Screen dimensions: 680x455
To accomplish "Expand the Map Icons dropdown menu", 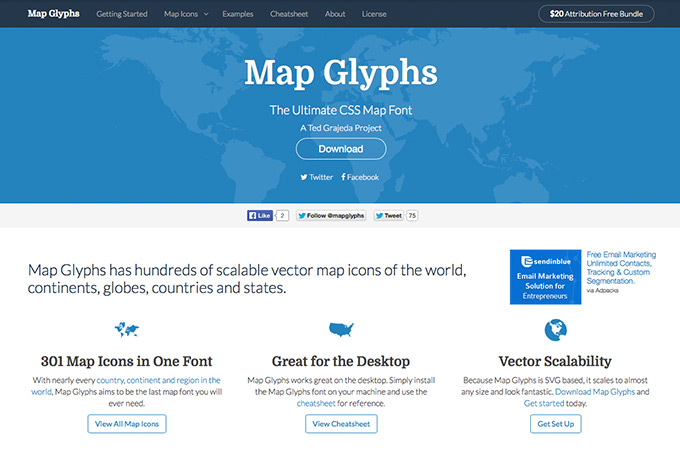I will (186, 14).
